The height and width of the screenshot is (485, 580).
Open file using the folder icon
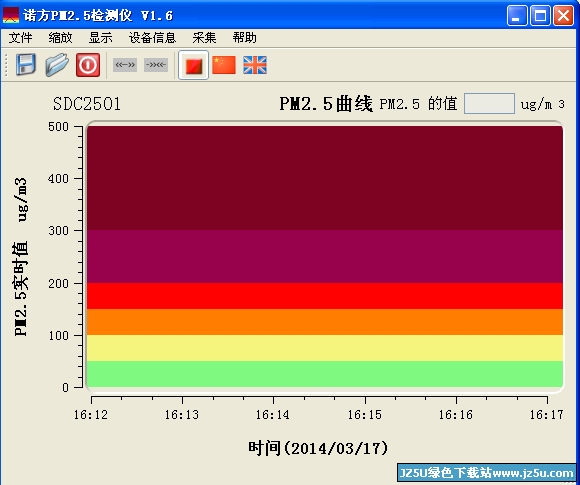point(57,65)
